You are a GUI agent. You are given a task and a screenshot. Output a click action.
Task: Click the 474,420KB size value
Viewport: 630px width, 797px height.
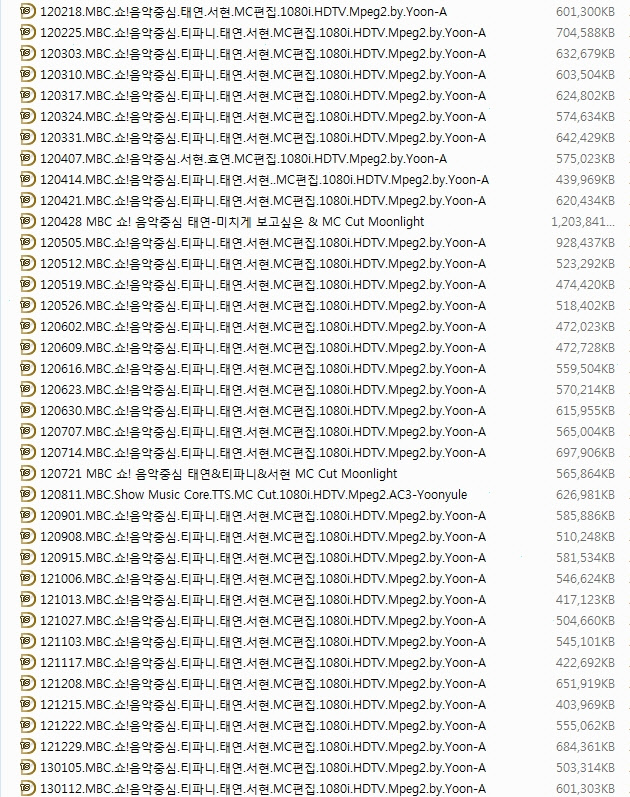tap(585, 285)
